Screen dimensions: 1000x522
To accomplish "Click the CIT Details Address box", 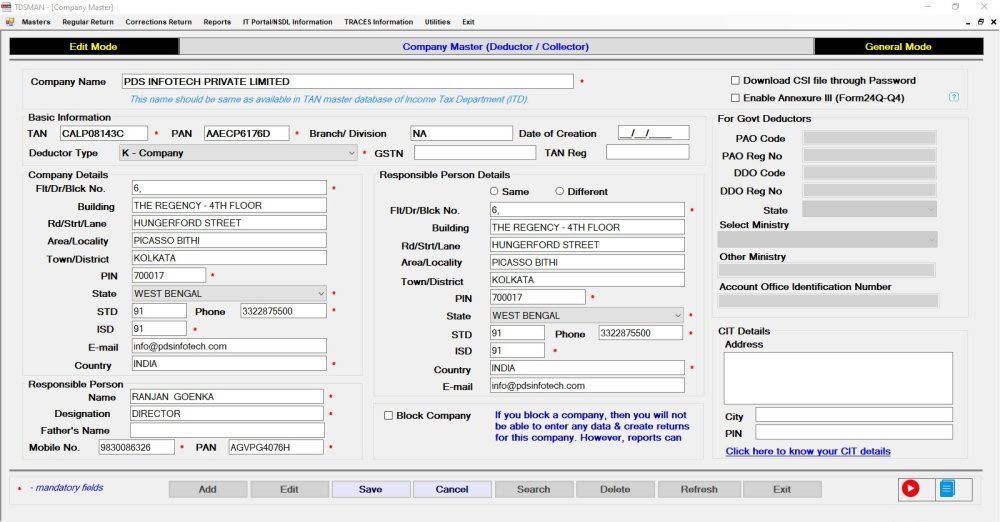I will (x=838, y=378).
